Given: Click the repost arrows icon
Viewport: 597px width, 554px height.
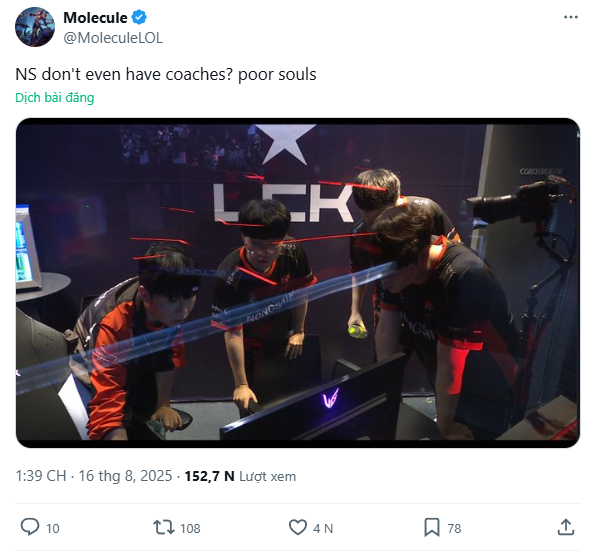Looking at the screenshot, I should pos(164,528).
